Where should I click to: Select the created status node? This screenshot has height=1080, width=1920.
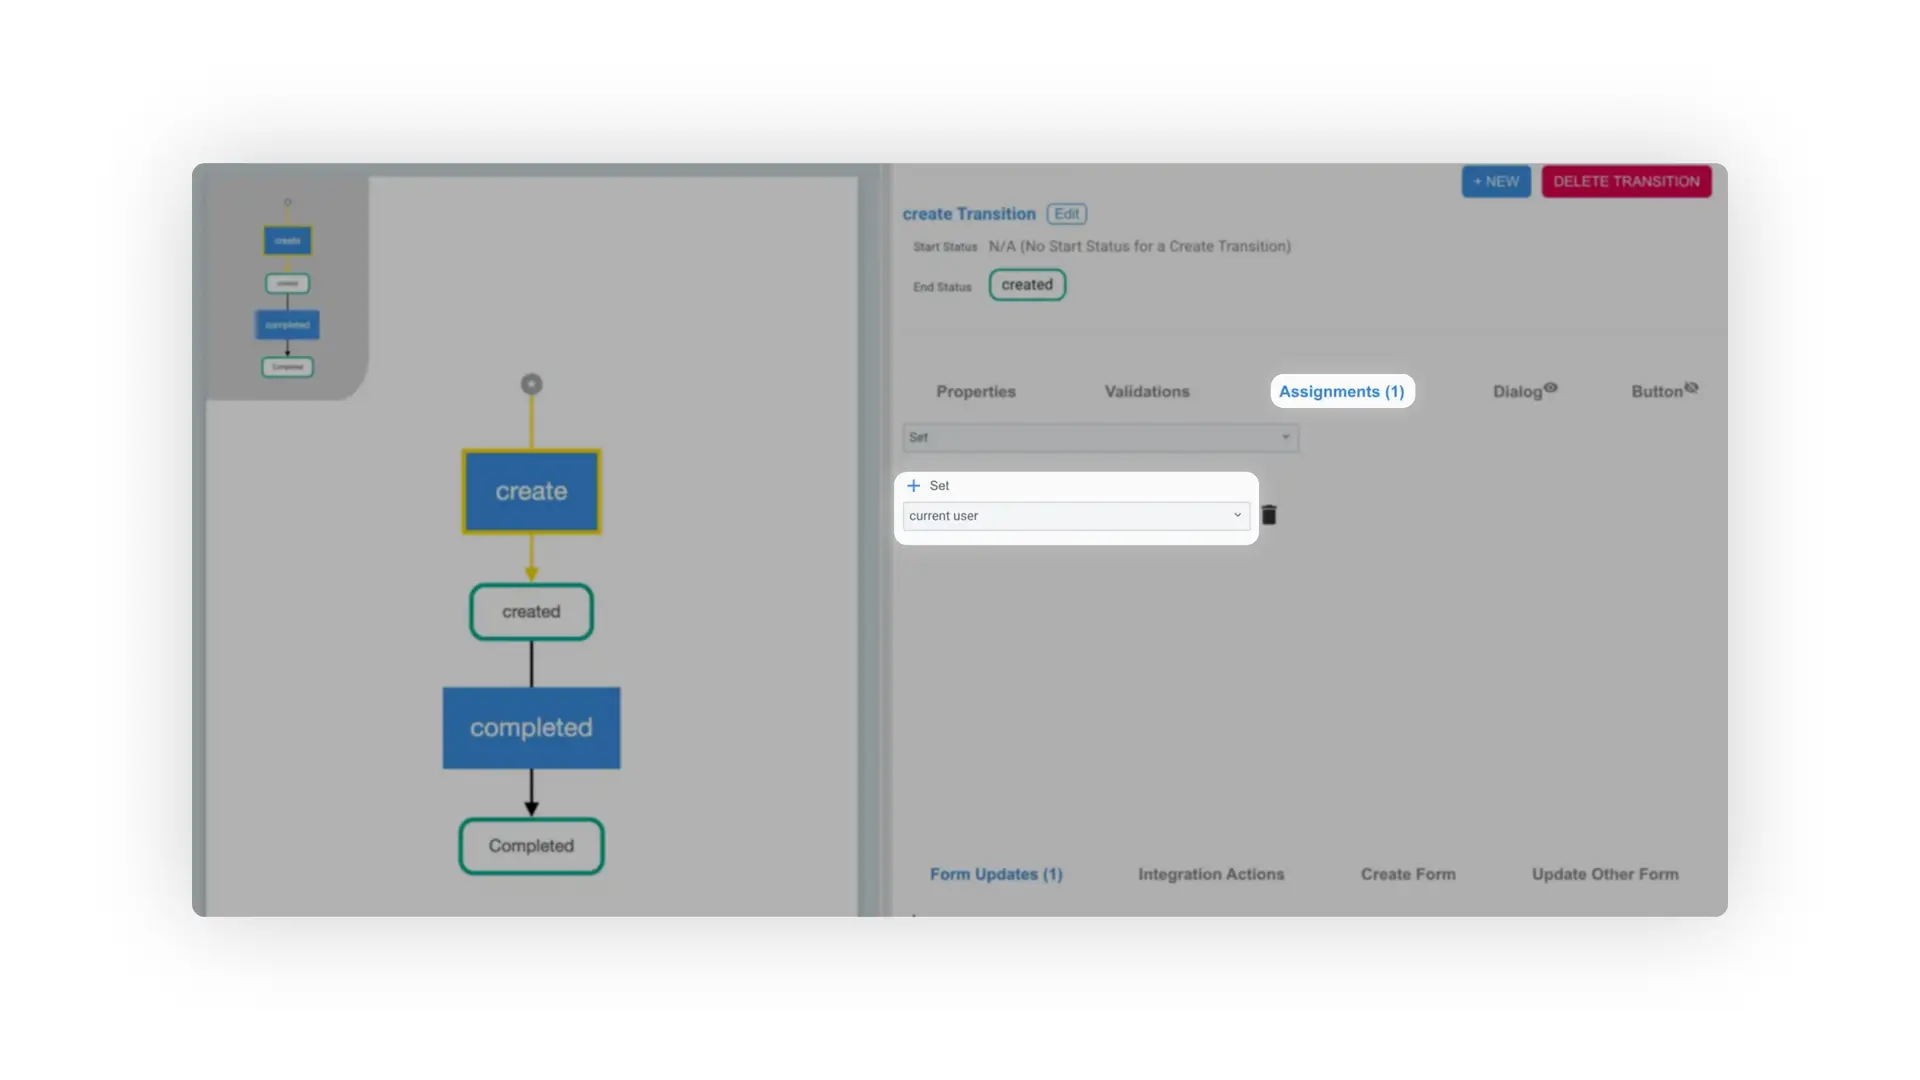[x=531, y=612]
